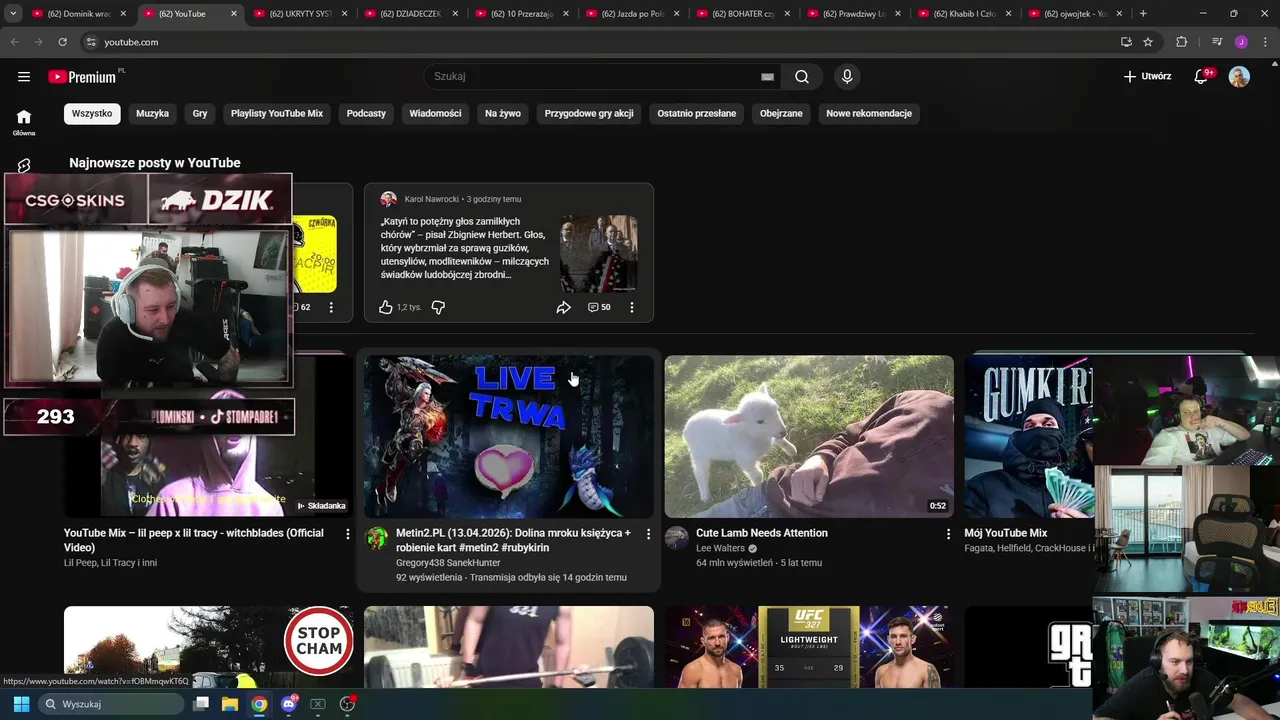This screenshot has height=720, width=1280.
Task: Click Karol Nawrocki author name
Action: (x=432, y=199)
